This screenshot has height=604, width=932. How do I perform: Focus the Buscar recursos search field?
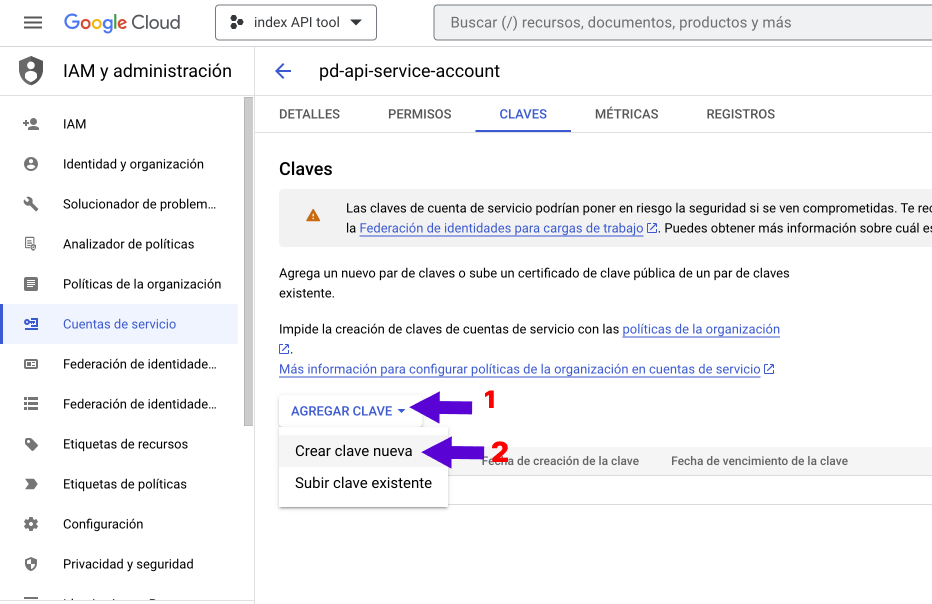pyautogui.click(x=682, y=23)
